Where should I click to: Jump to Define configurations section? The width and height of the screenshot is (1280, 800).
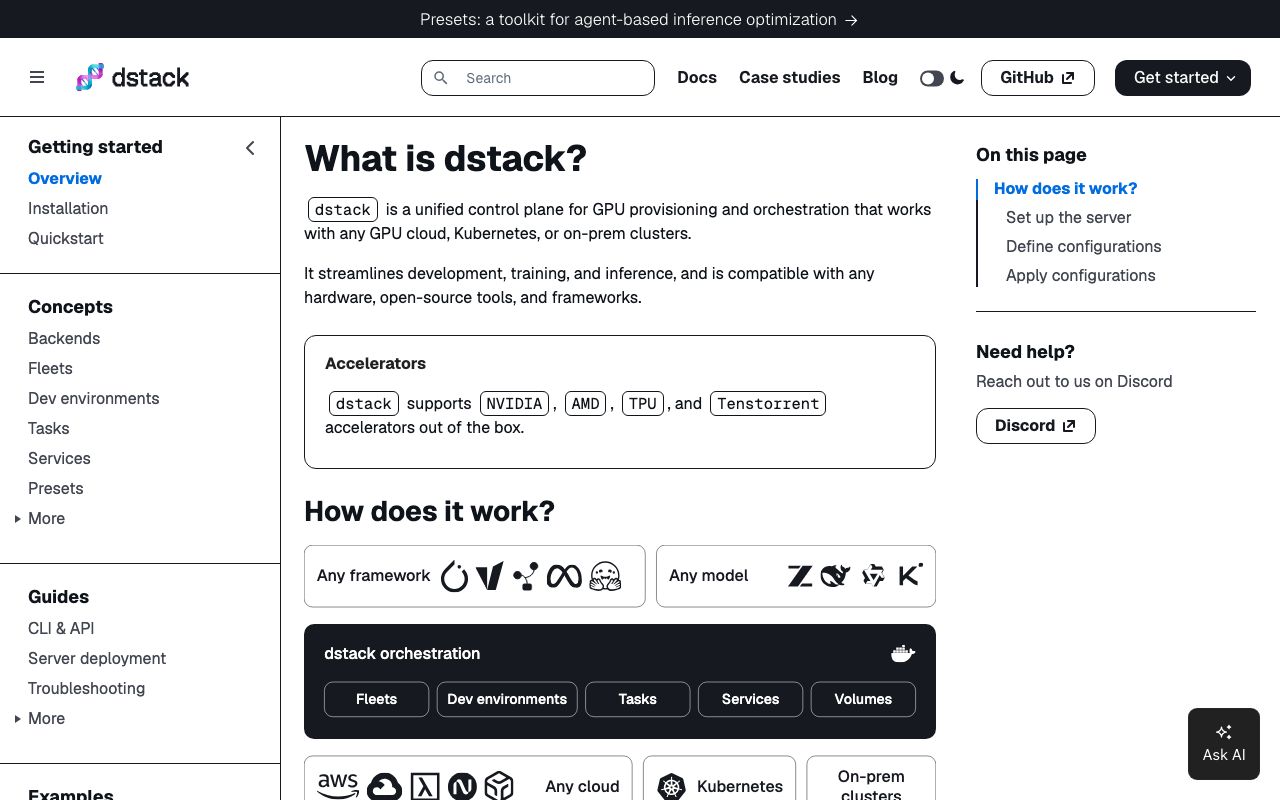click(1084, 246)
